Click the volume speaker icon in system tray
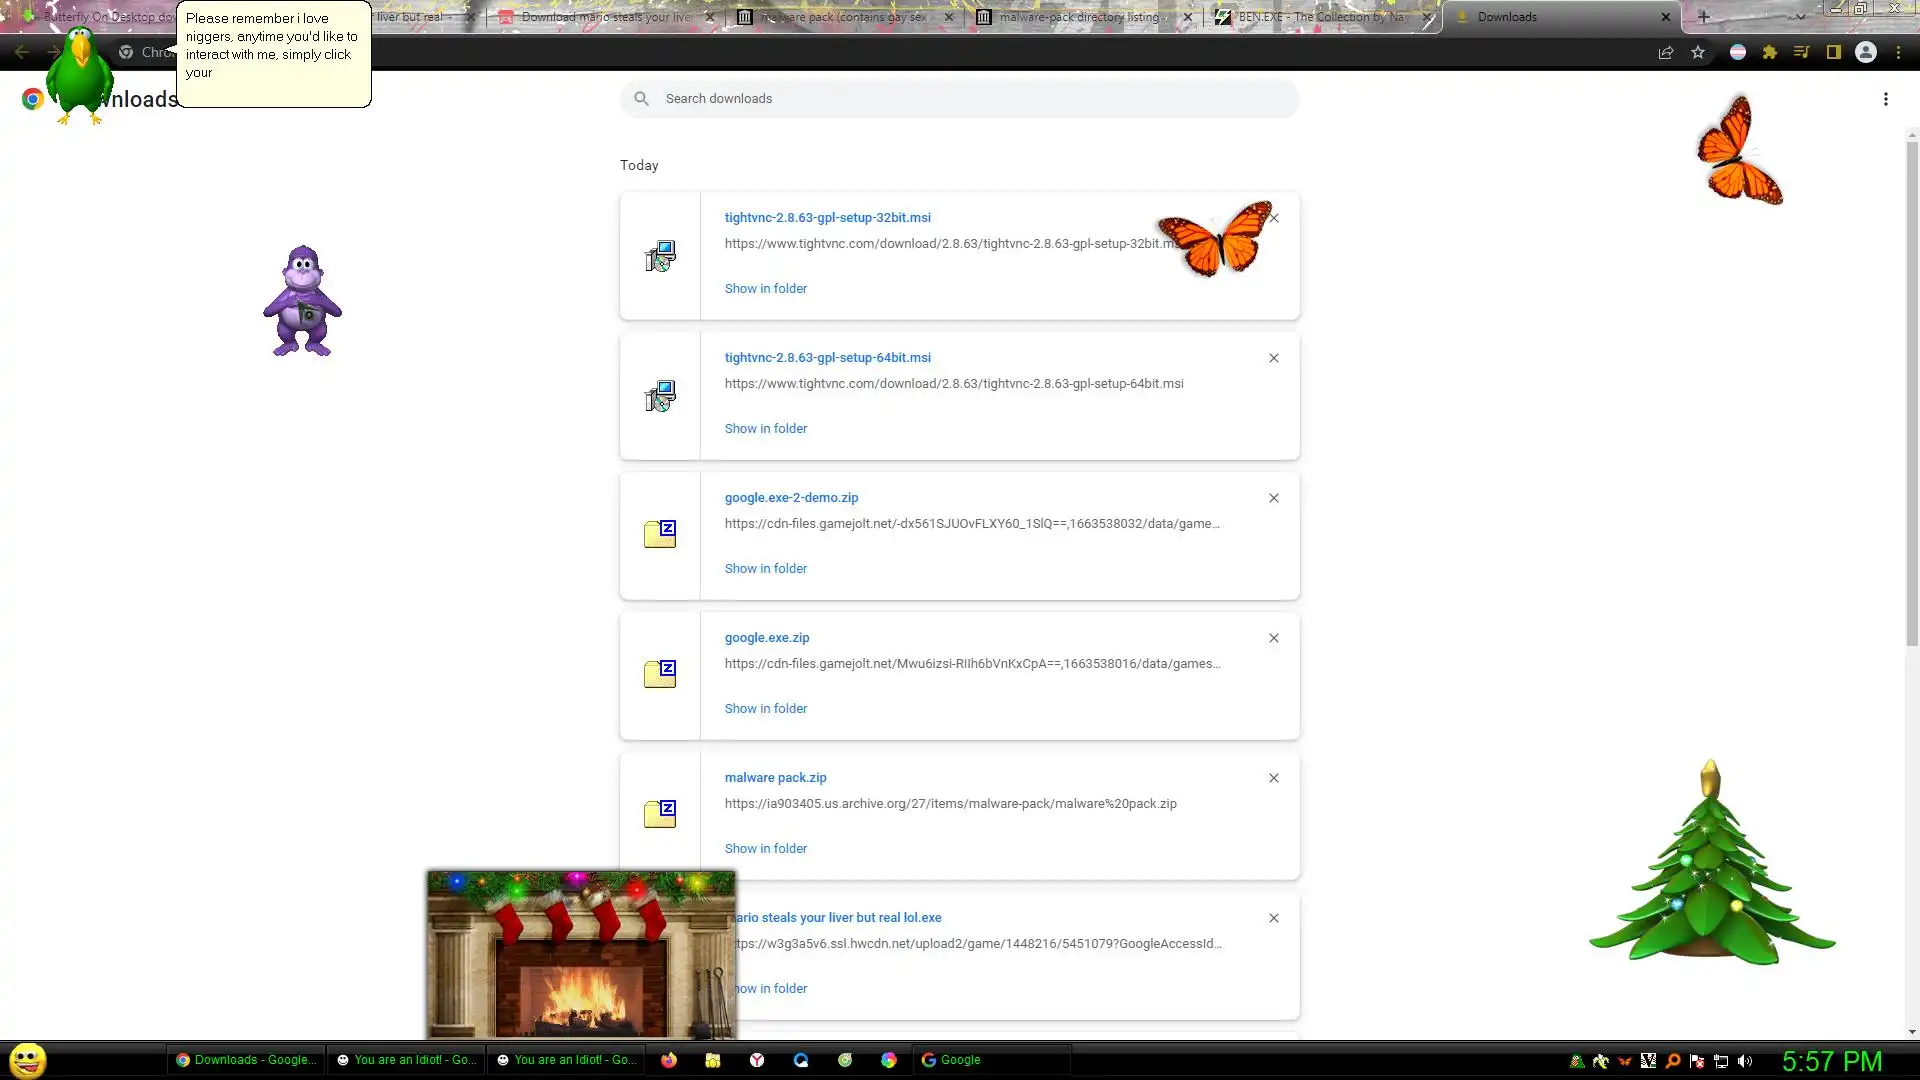The image size is (1920, 1080). (x=1745, y=1061)
